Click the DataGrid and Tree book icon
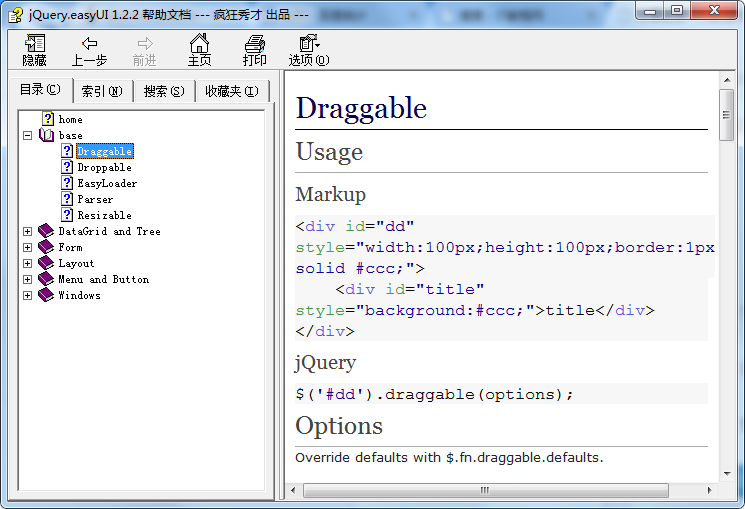745x509 pixels. pyautogui.click(x=46, y=231)
